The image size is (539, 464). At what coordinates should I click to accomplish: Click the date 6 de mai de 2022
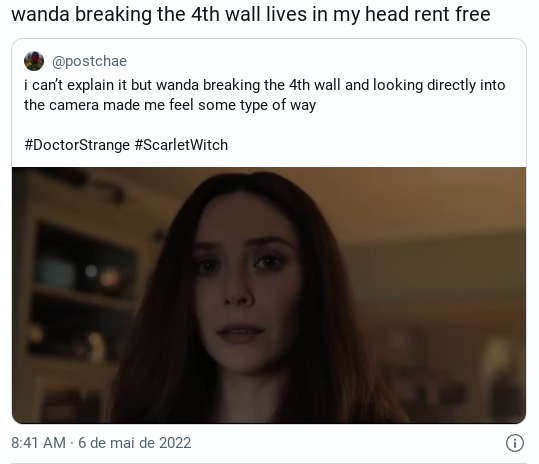(x=134, y=443)
